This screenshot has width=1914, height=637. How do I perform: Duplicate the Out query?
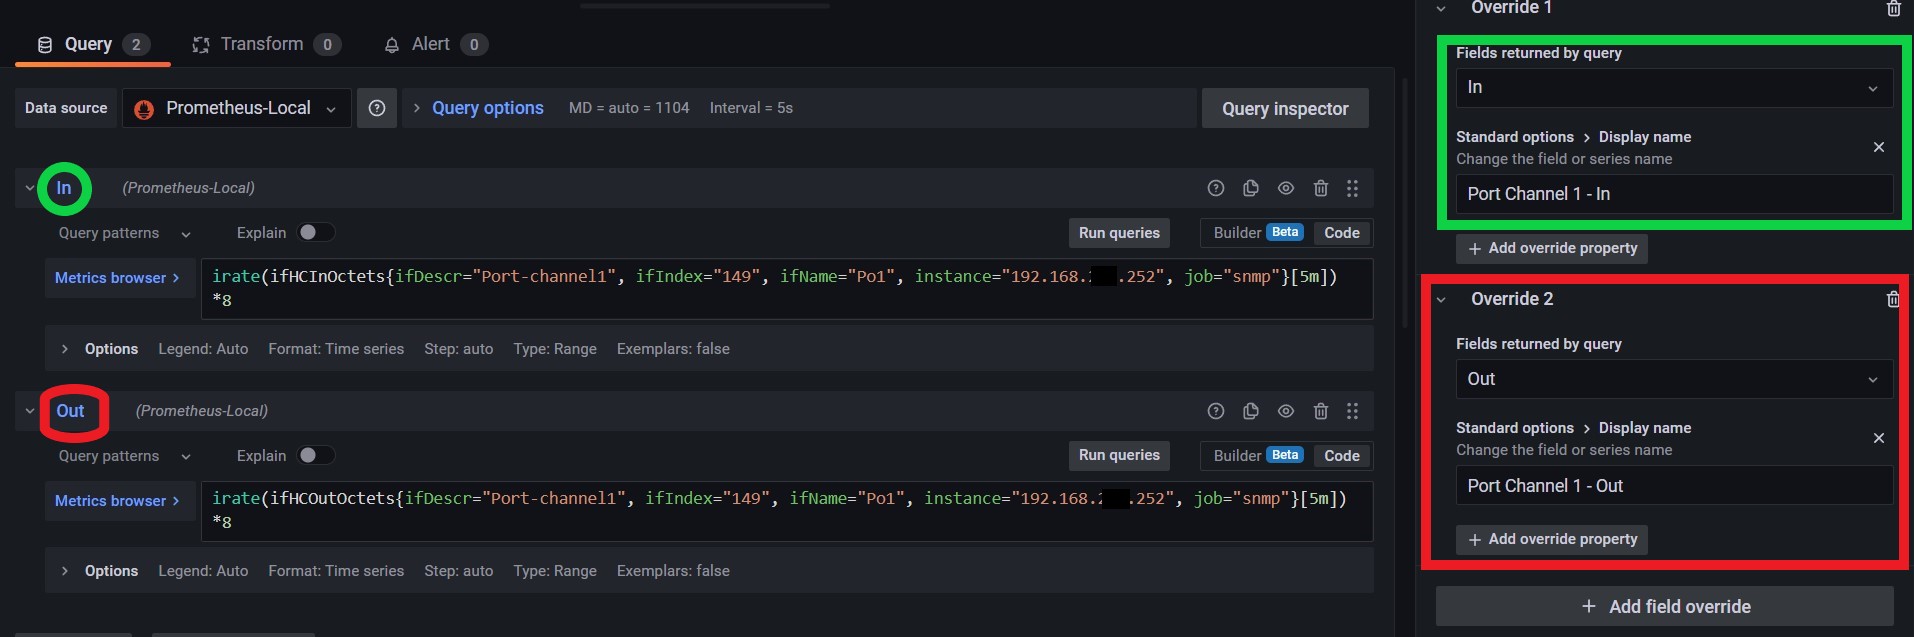tap(1251, 411)
